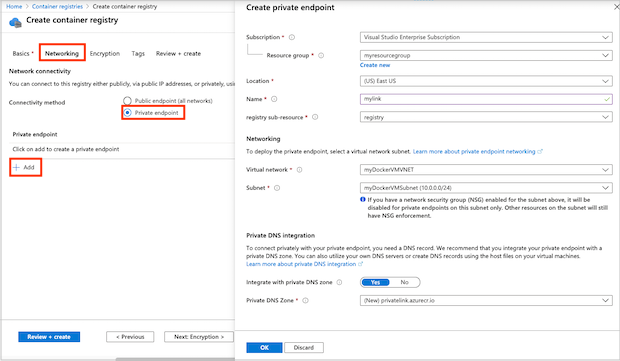Click the Virtual network info icon
The image size is (620, 361).
coord(299,170)
